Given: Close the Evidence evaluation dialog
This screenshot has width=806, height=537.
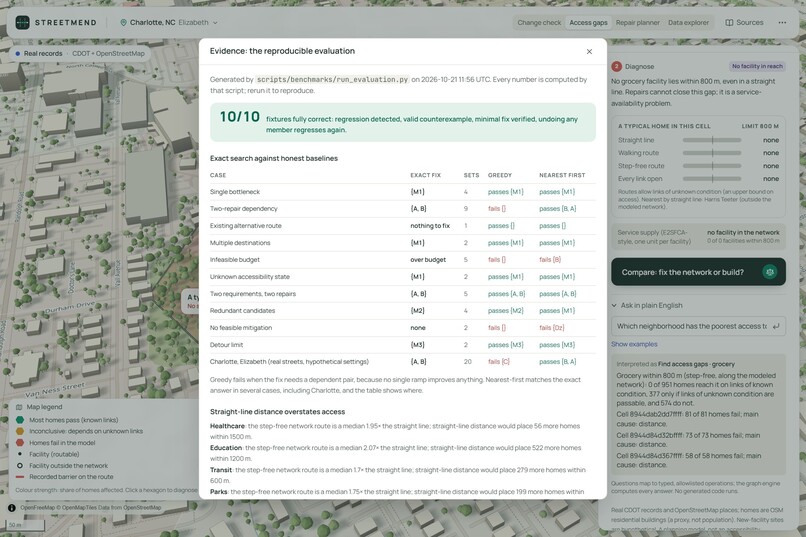Looking at the screenshot, I should pos(589,51).
